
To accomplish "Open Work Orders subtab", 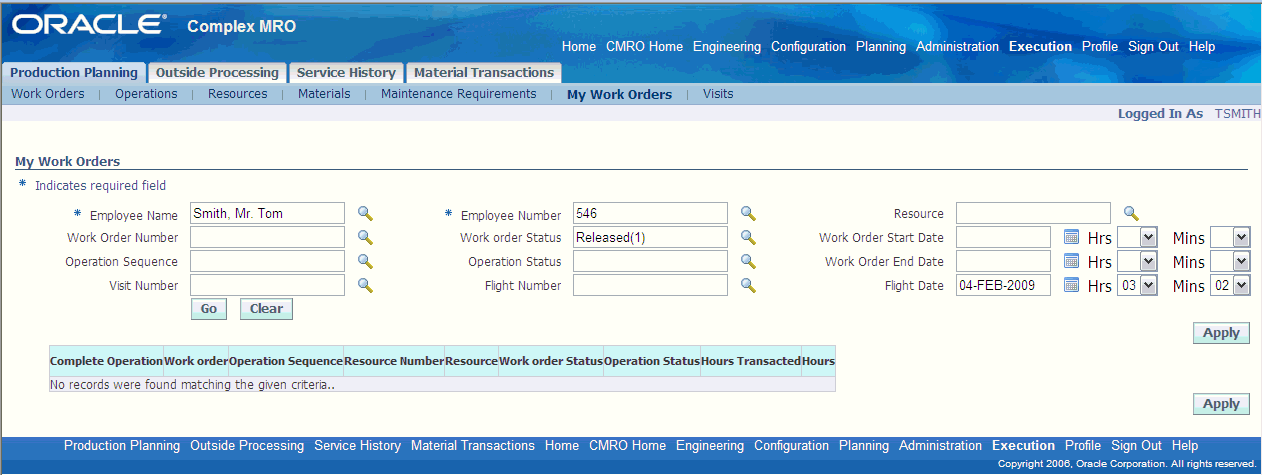I will point(48,94).
